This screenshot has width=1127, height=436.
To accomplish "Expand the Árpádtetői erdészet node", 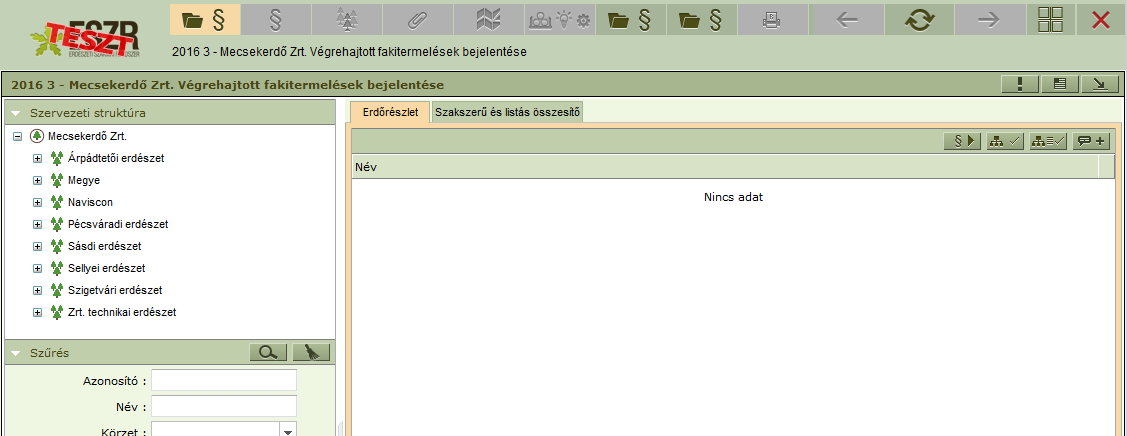I will [37, 158].
